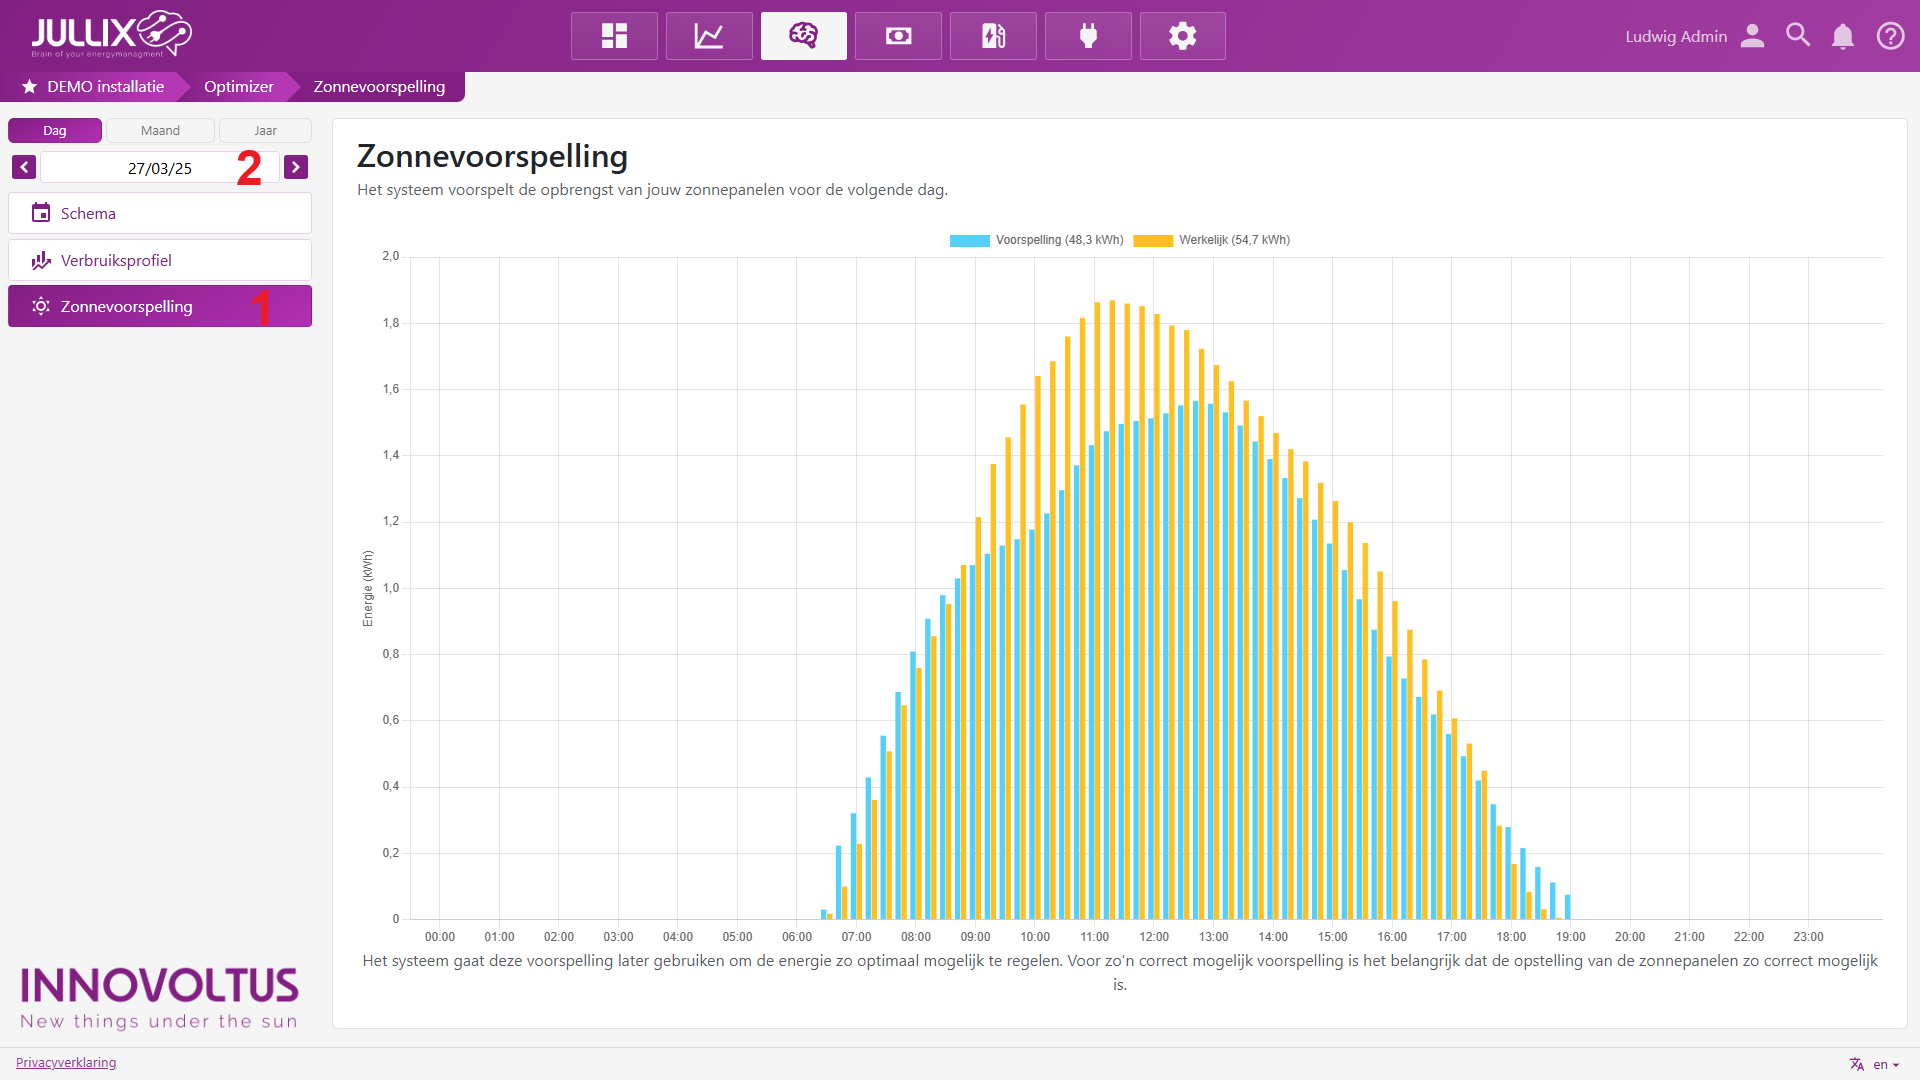Open the power plug icon

(x=1088, y=36)
